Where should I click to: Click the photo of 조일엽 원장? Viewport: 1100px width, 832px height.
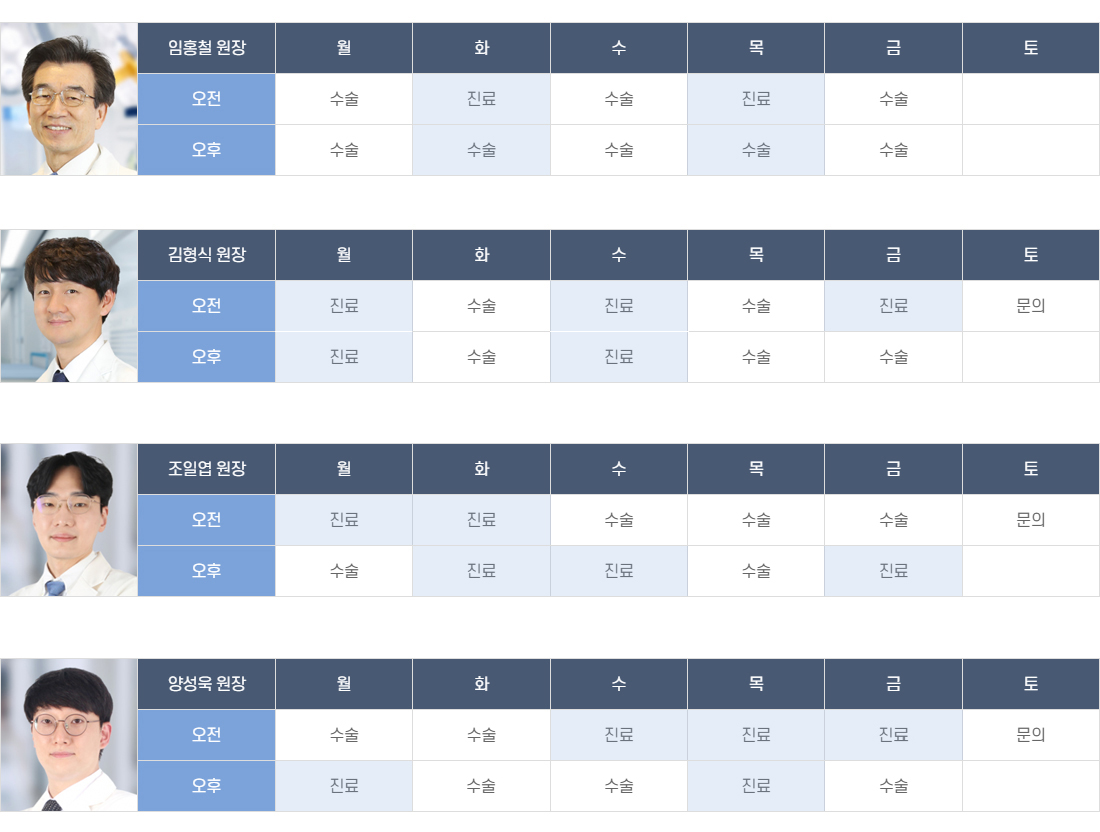69,520
